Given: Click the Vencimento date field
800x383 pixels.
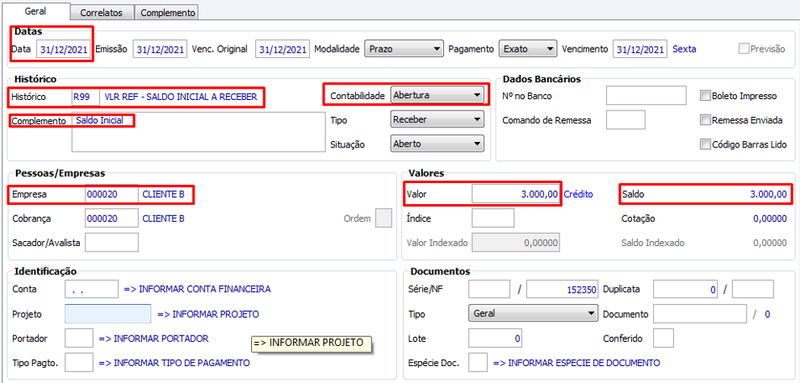Looking at the screenshot, I should [x=640, y=49].
